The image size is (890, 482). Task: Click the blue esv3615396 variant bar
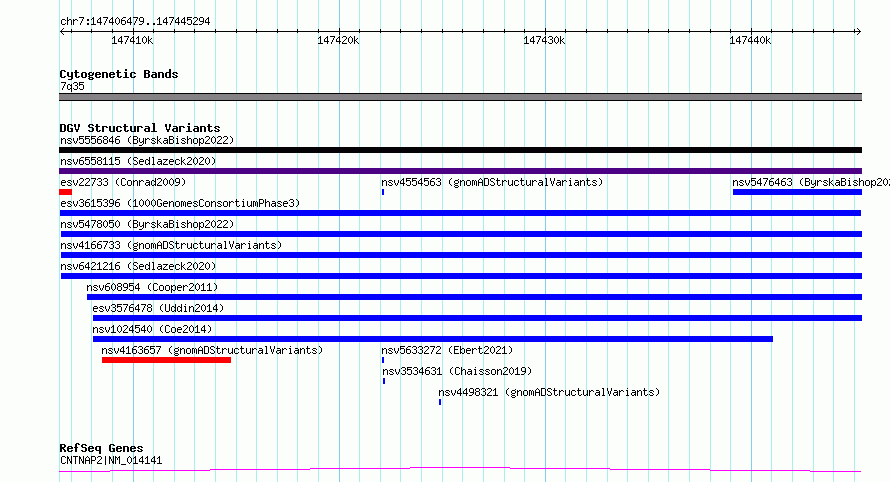coord(460,213)
